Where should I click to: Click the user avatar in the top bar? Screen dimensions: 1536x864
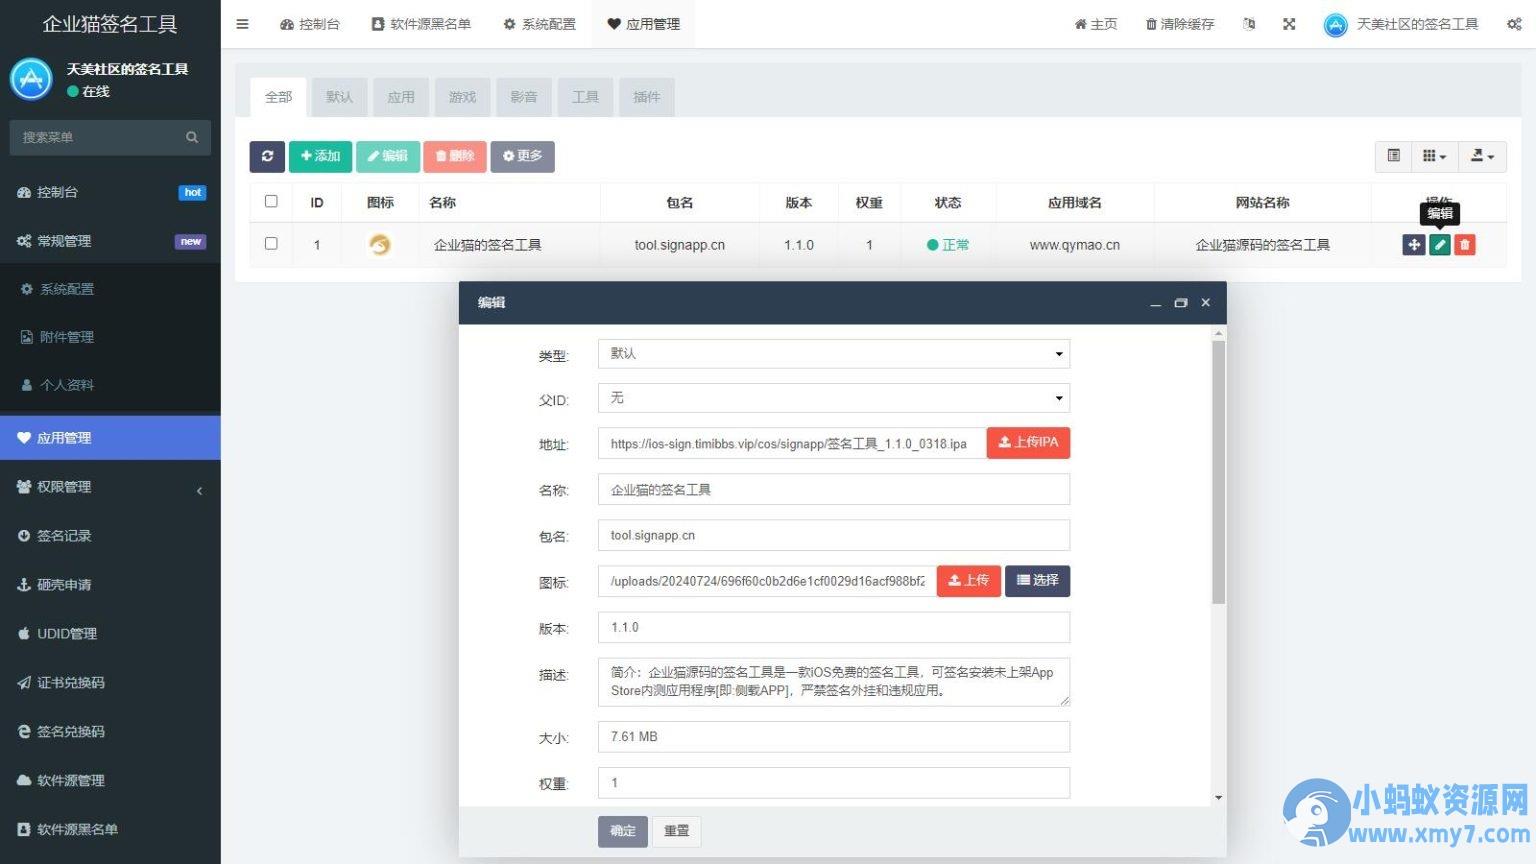(1335, 25)
